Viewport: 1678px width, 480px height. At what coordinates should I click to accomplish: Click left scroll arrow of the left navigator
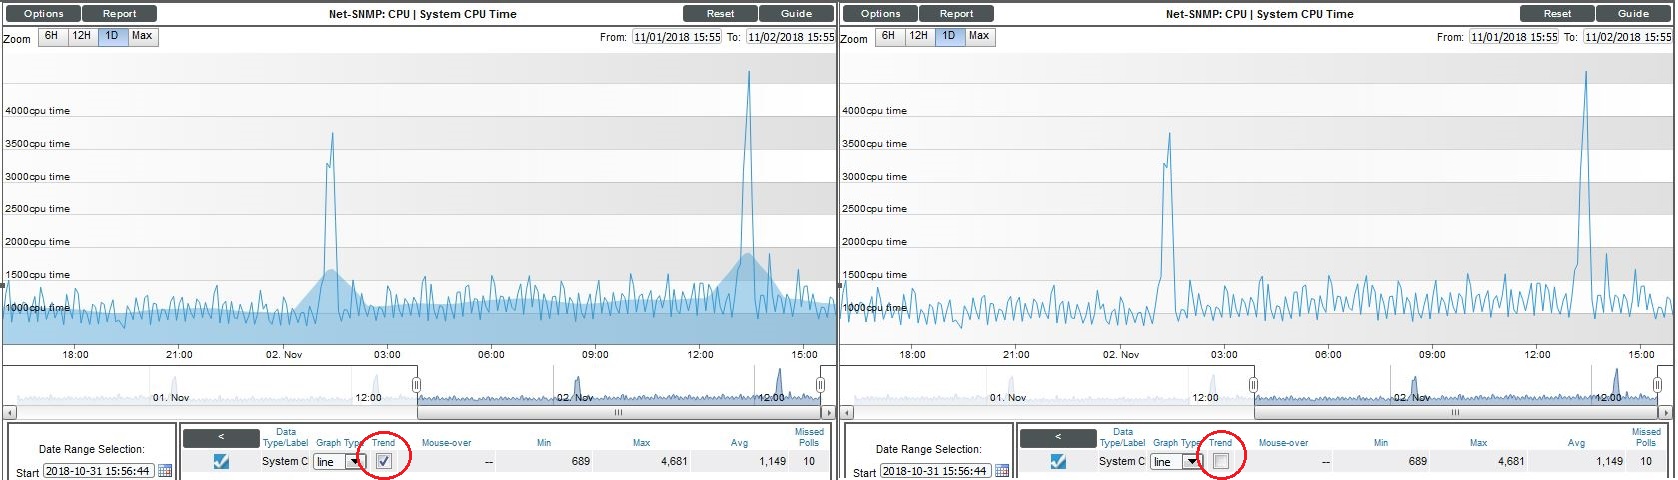(10, 412)
